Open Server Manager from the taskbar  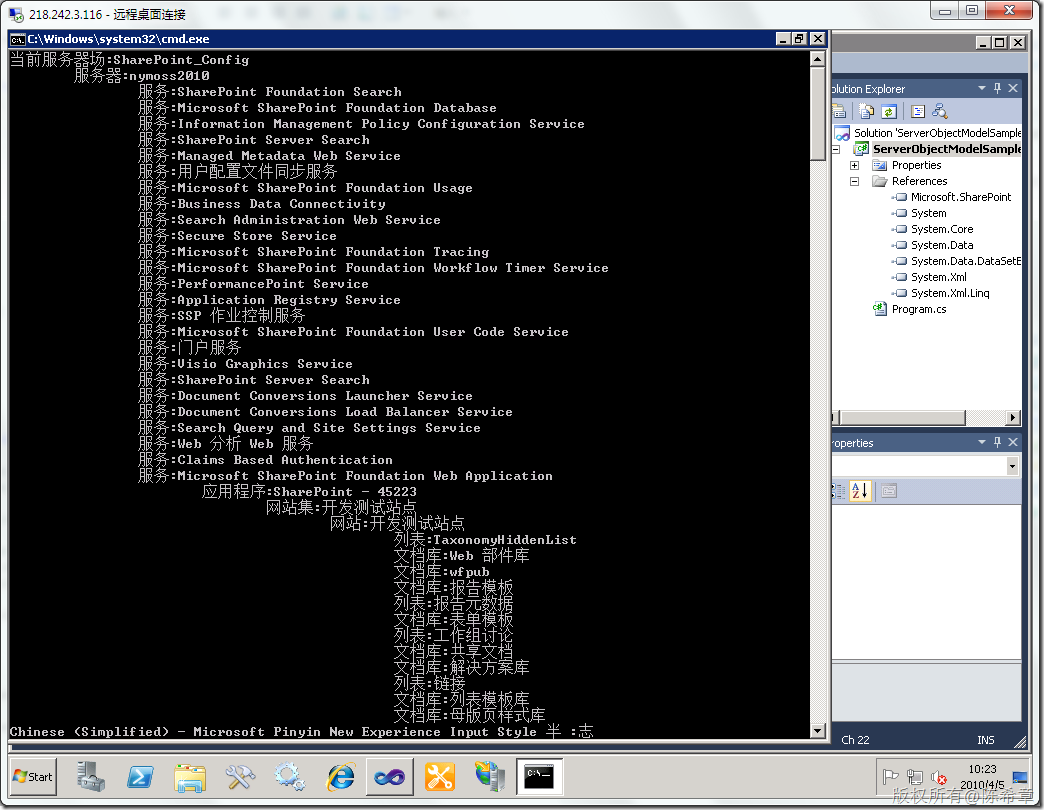click(x=91, y=777)
